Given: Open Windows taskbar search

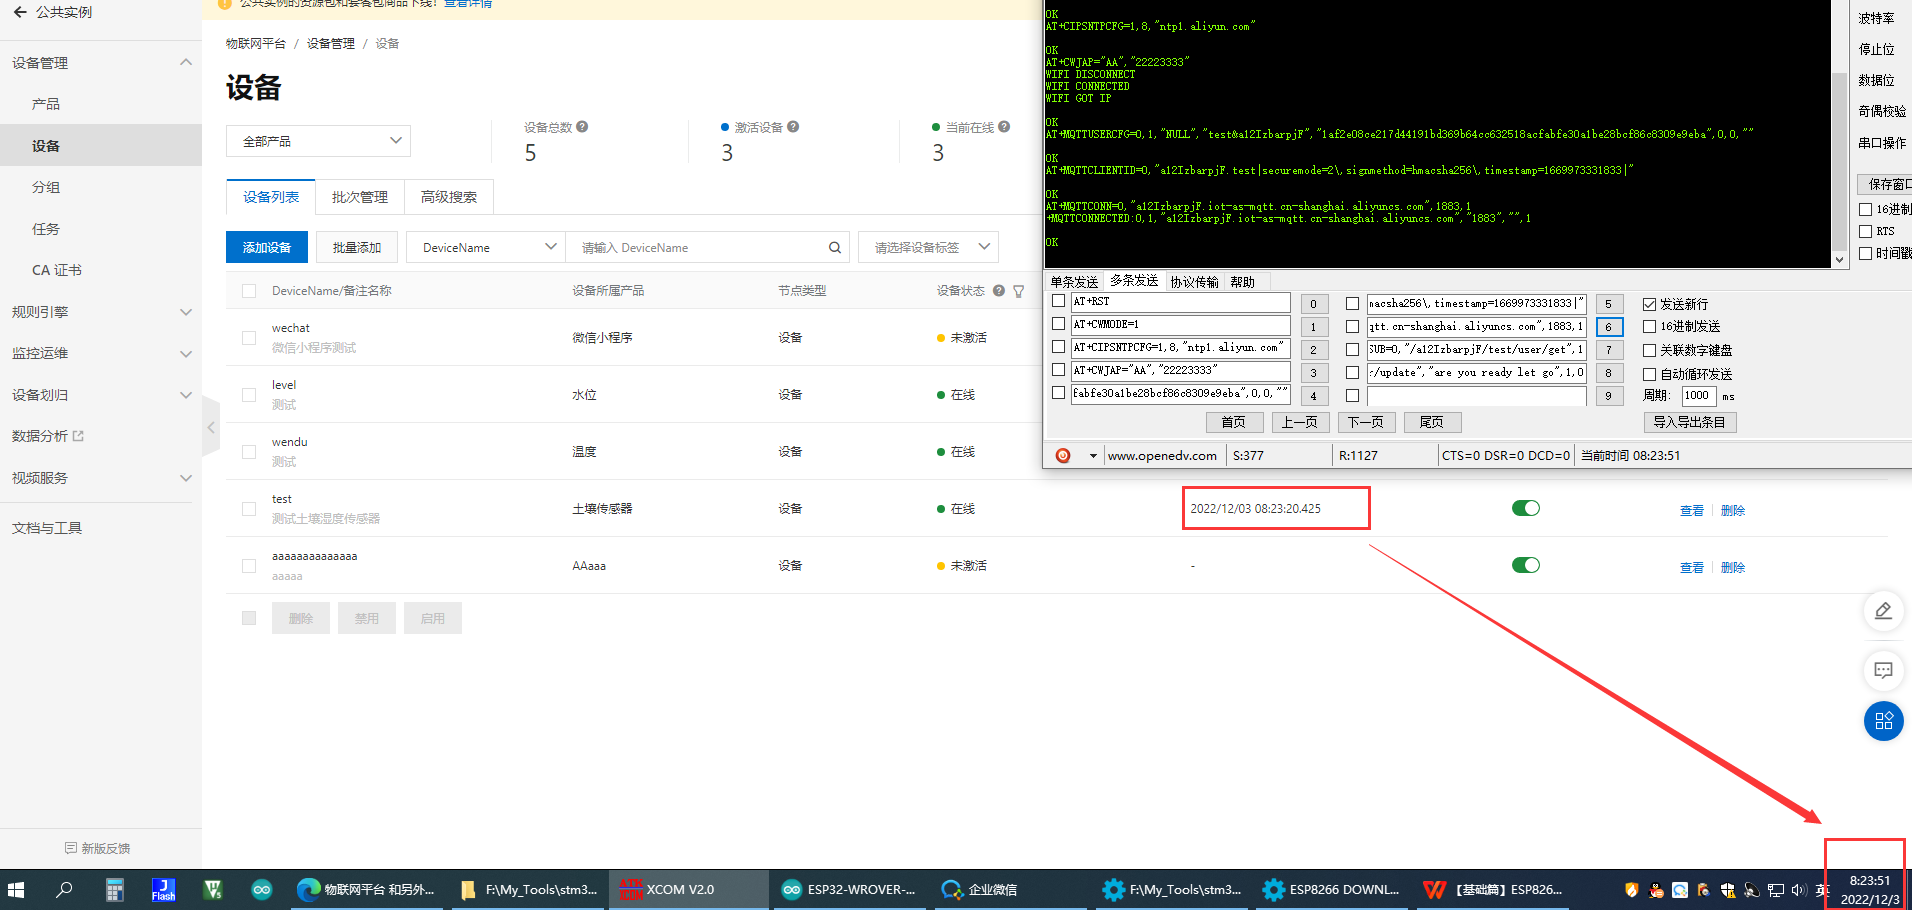Looking at the screenshot, I should point(64,889).
